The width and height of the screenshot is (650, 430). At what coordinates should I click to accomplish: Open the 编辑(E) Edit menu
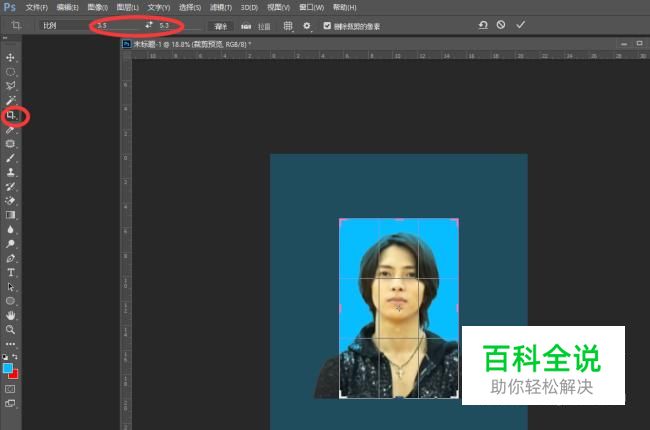67,7
